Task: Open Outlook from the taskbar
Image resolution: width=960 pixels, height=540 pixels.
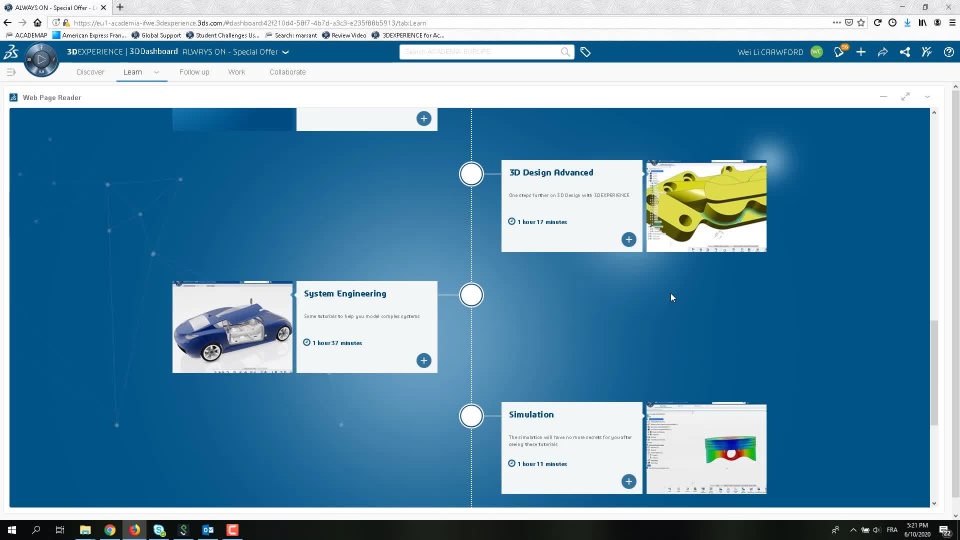Action: click(x=208, y=530)
